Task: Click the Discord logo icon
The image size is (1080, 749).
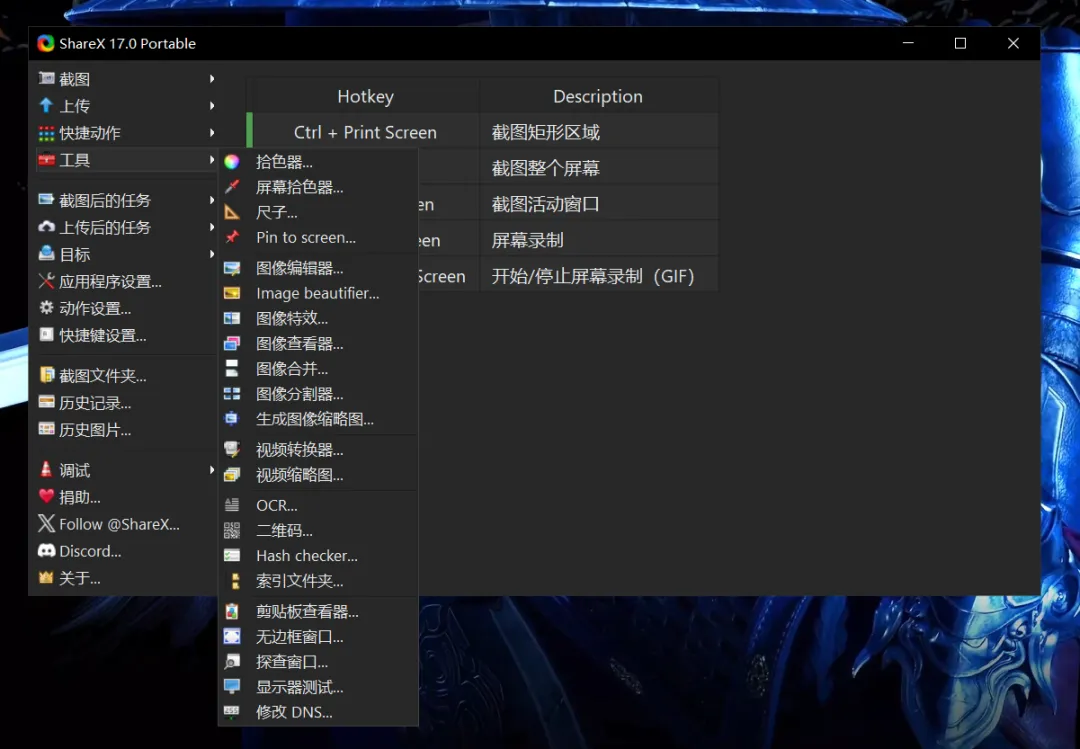Action: coord(46,551)
